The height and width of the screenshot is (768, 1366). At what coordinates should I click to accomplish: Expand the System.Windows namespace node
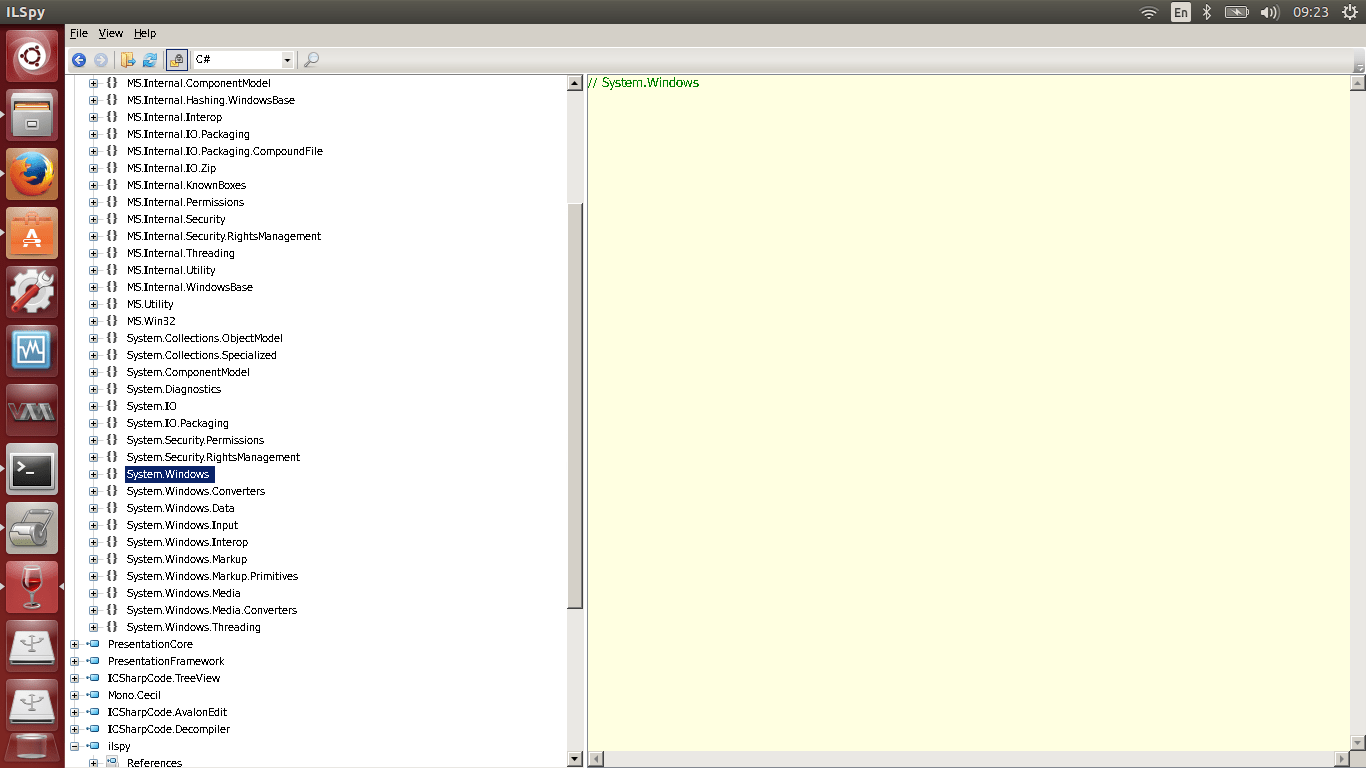tap(93, 474)
